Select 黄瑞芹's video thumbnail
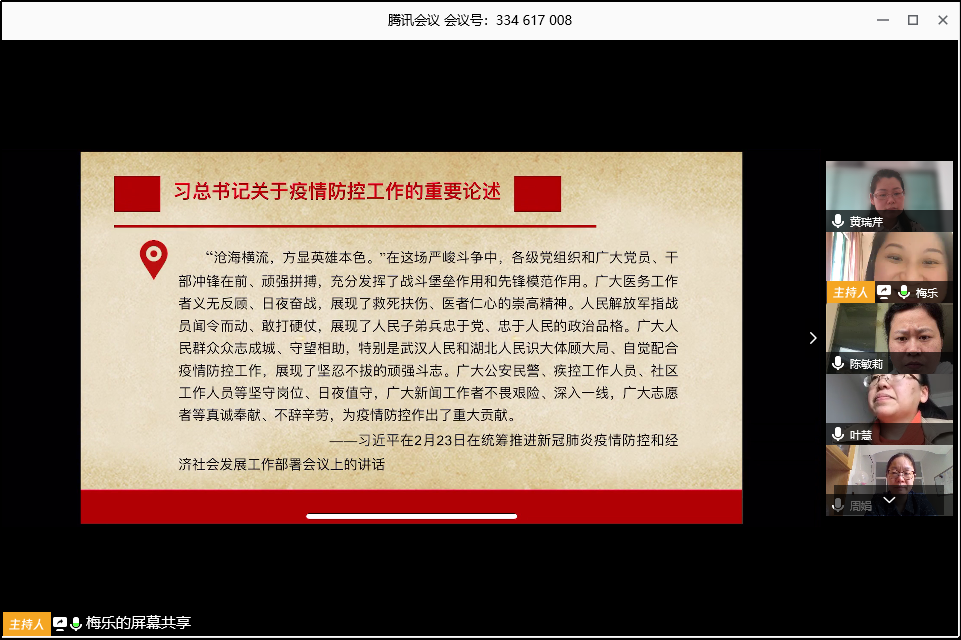 888,190
